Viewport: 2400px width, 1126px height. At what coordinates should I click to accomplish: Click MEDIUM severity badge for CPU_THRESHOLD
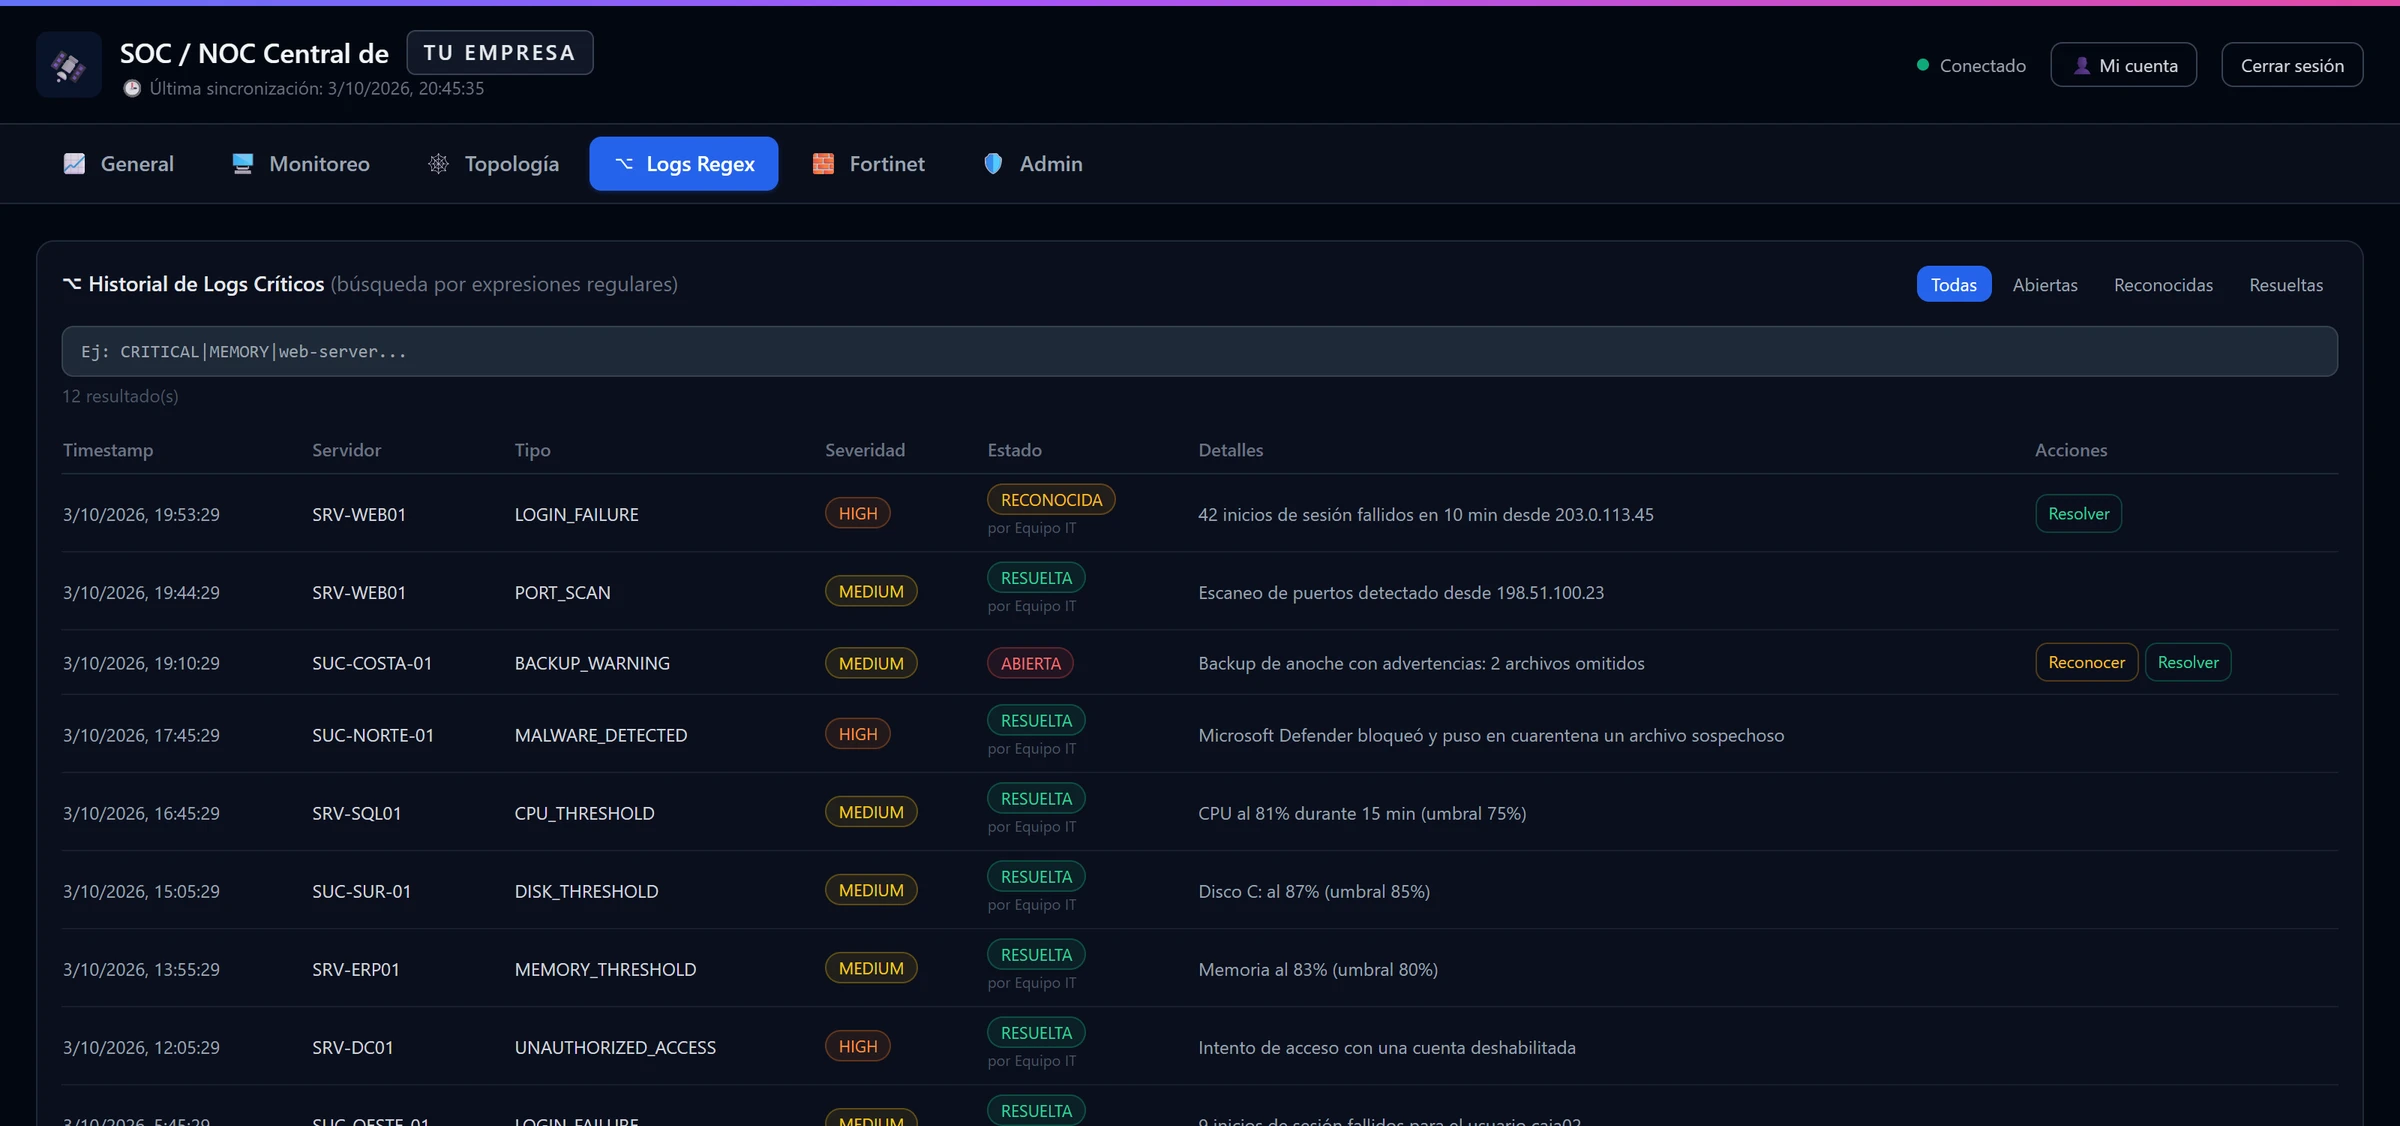click(871, 813)
